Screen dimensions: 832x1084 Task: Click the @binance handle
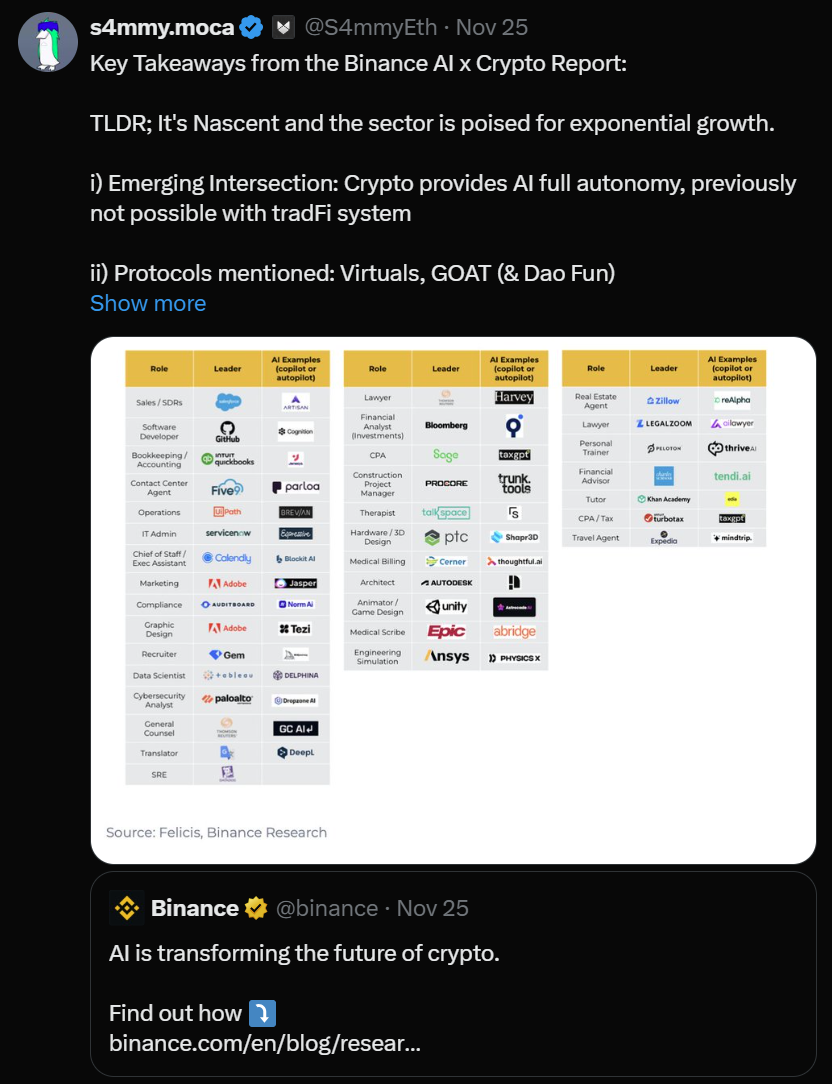(x=326, y=908)
